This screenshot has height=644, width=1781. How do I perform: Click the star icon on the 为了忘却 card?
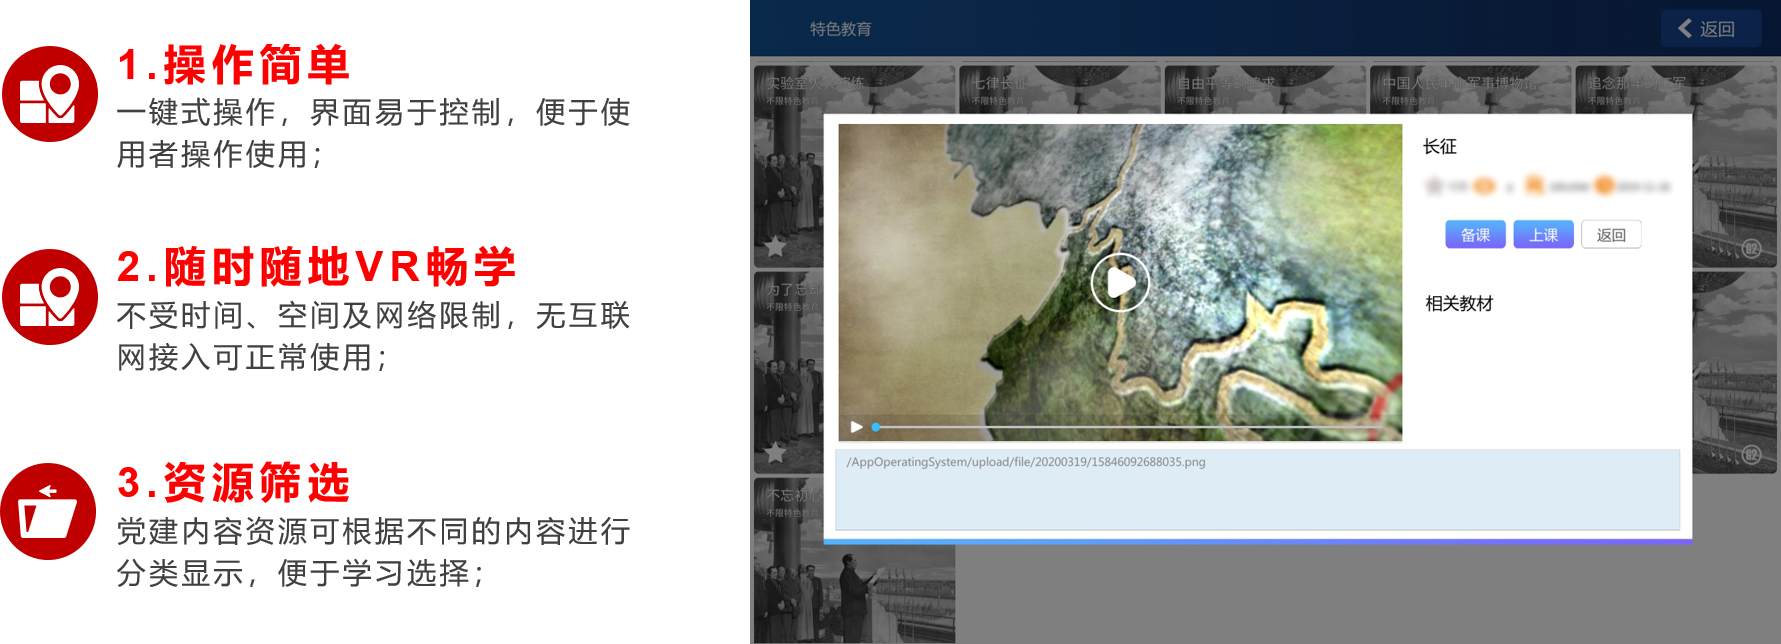coord(775,453)
